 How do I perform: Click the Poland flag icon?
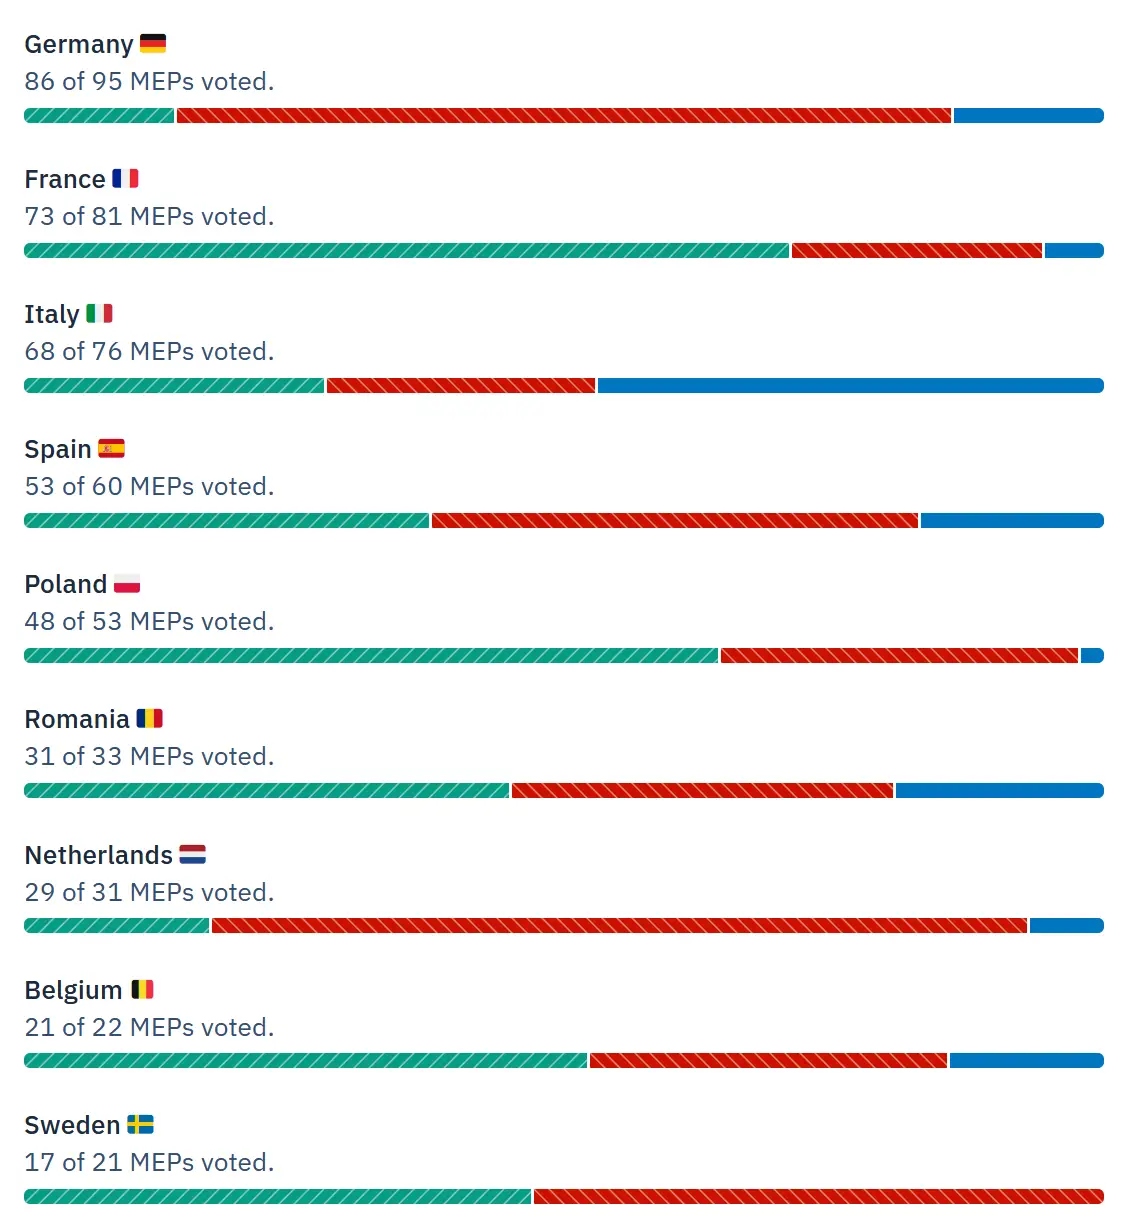[127, 584]
